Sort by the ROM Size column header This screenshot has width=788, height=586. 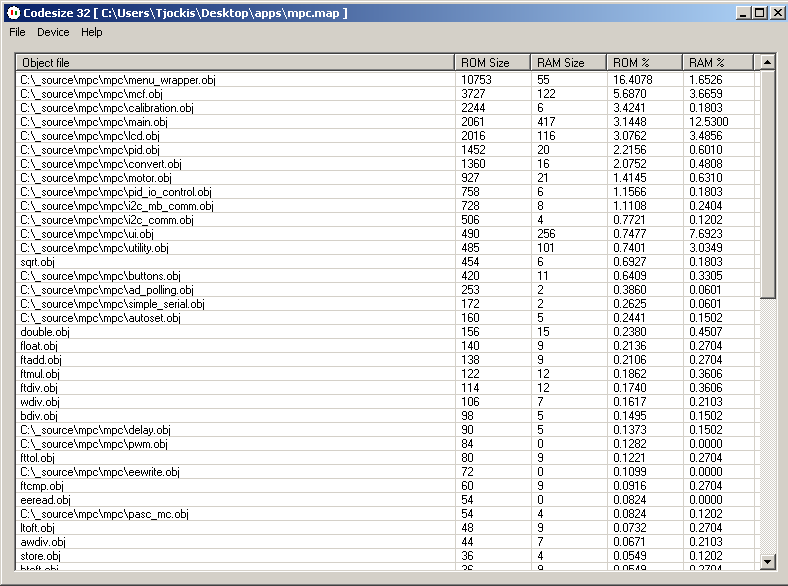(492, 62)
